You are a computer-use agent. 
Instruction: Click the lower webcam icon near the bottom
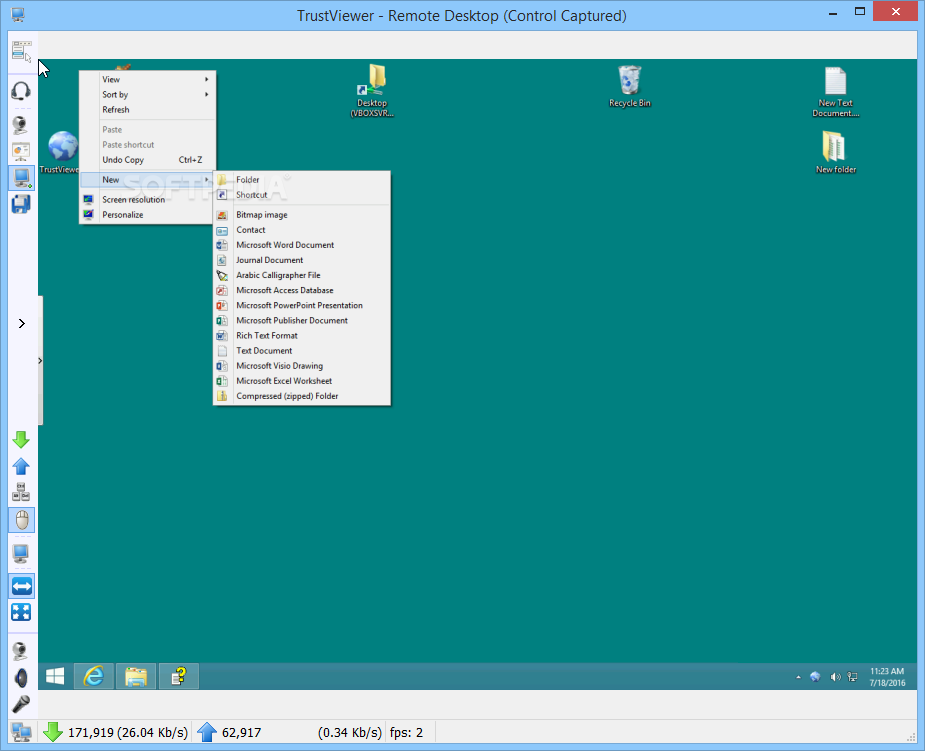click(21, 651)
